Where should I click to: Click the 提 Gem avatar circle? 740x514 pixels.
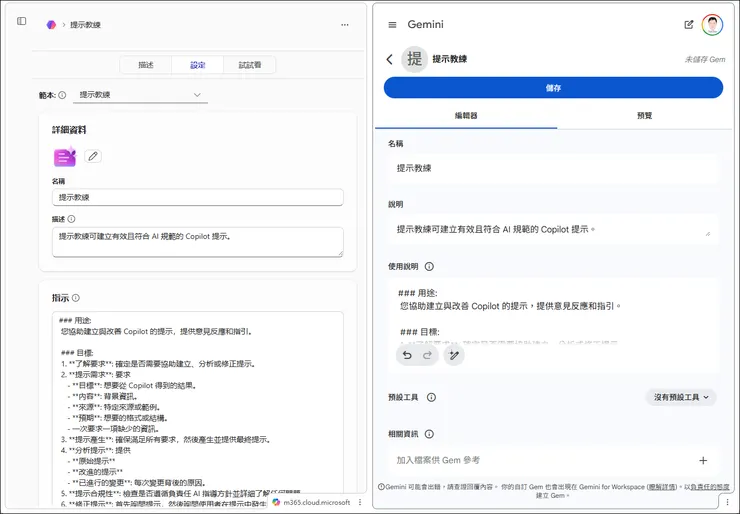(x=414, y=59)
